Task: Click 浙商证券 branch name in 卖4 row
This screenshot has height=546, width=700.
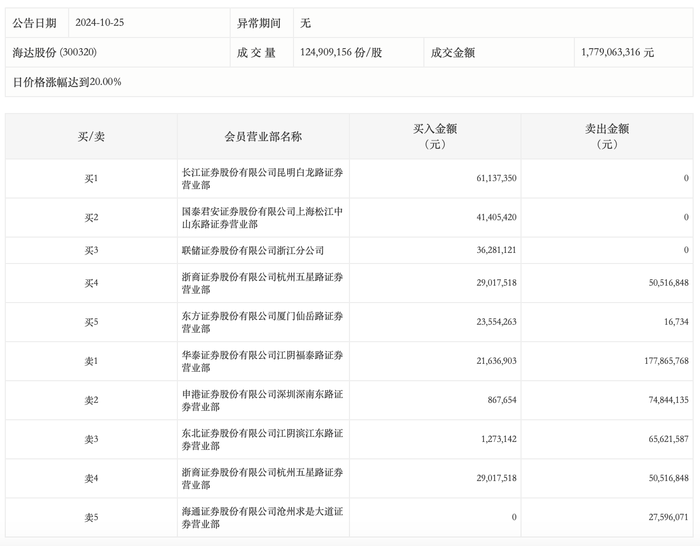Action: pyautogui.click(x=262, y=479)
